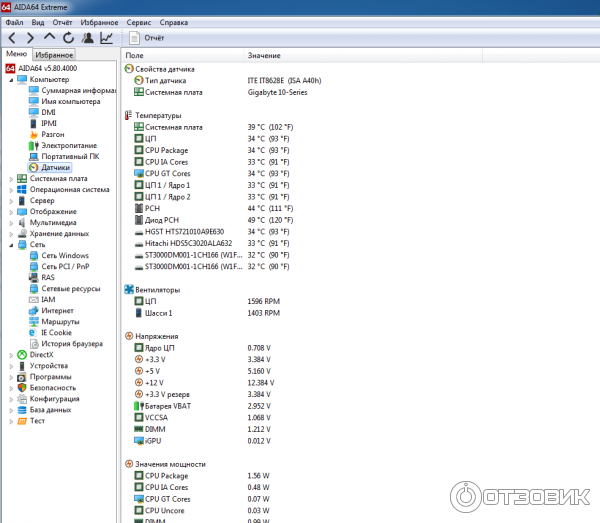Click the IE Cookie icon

click(x=34, y=333)
